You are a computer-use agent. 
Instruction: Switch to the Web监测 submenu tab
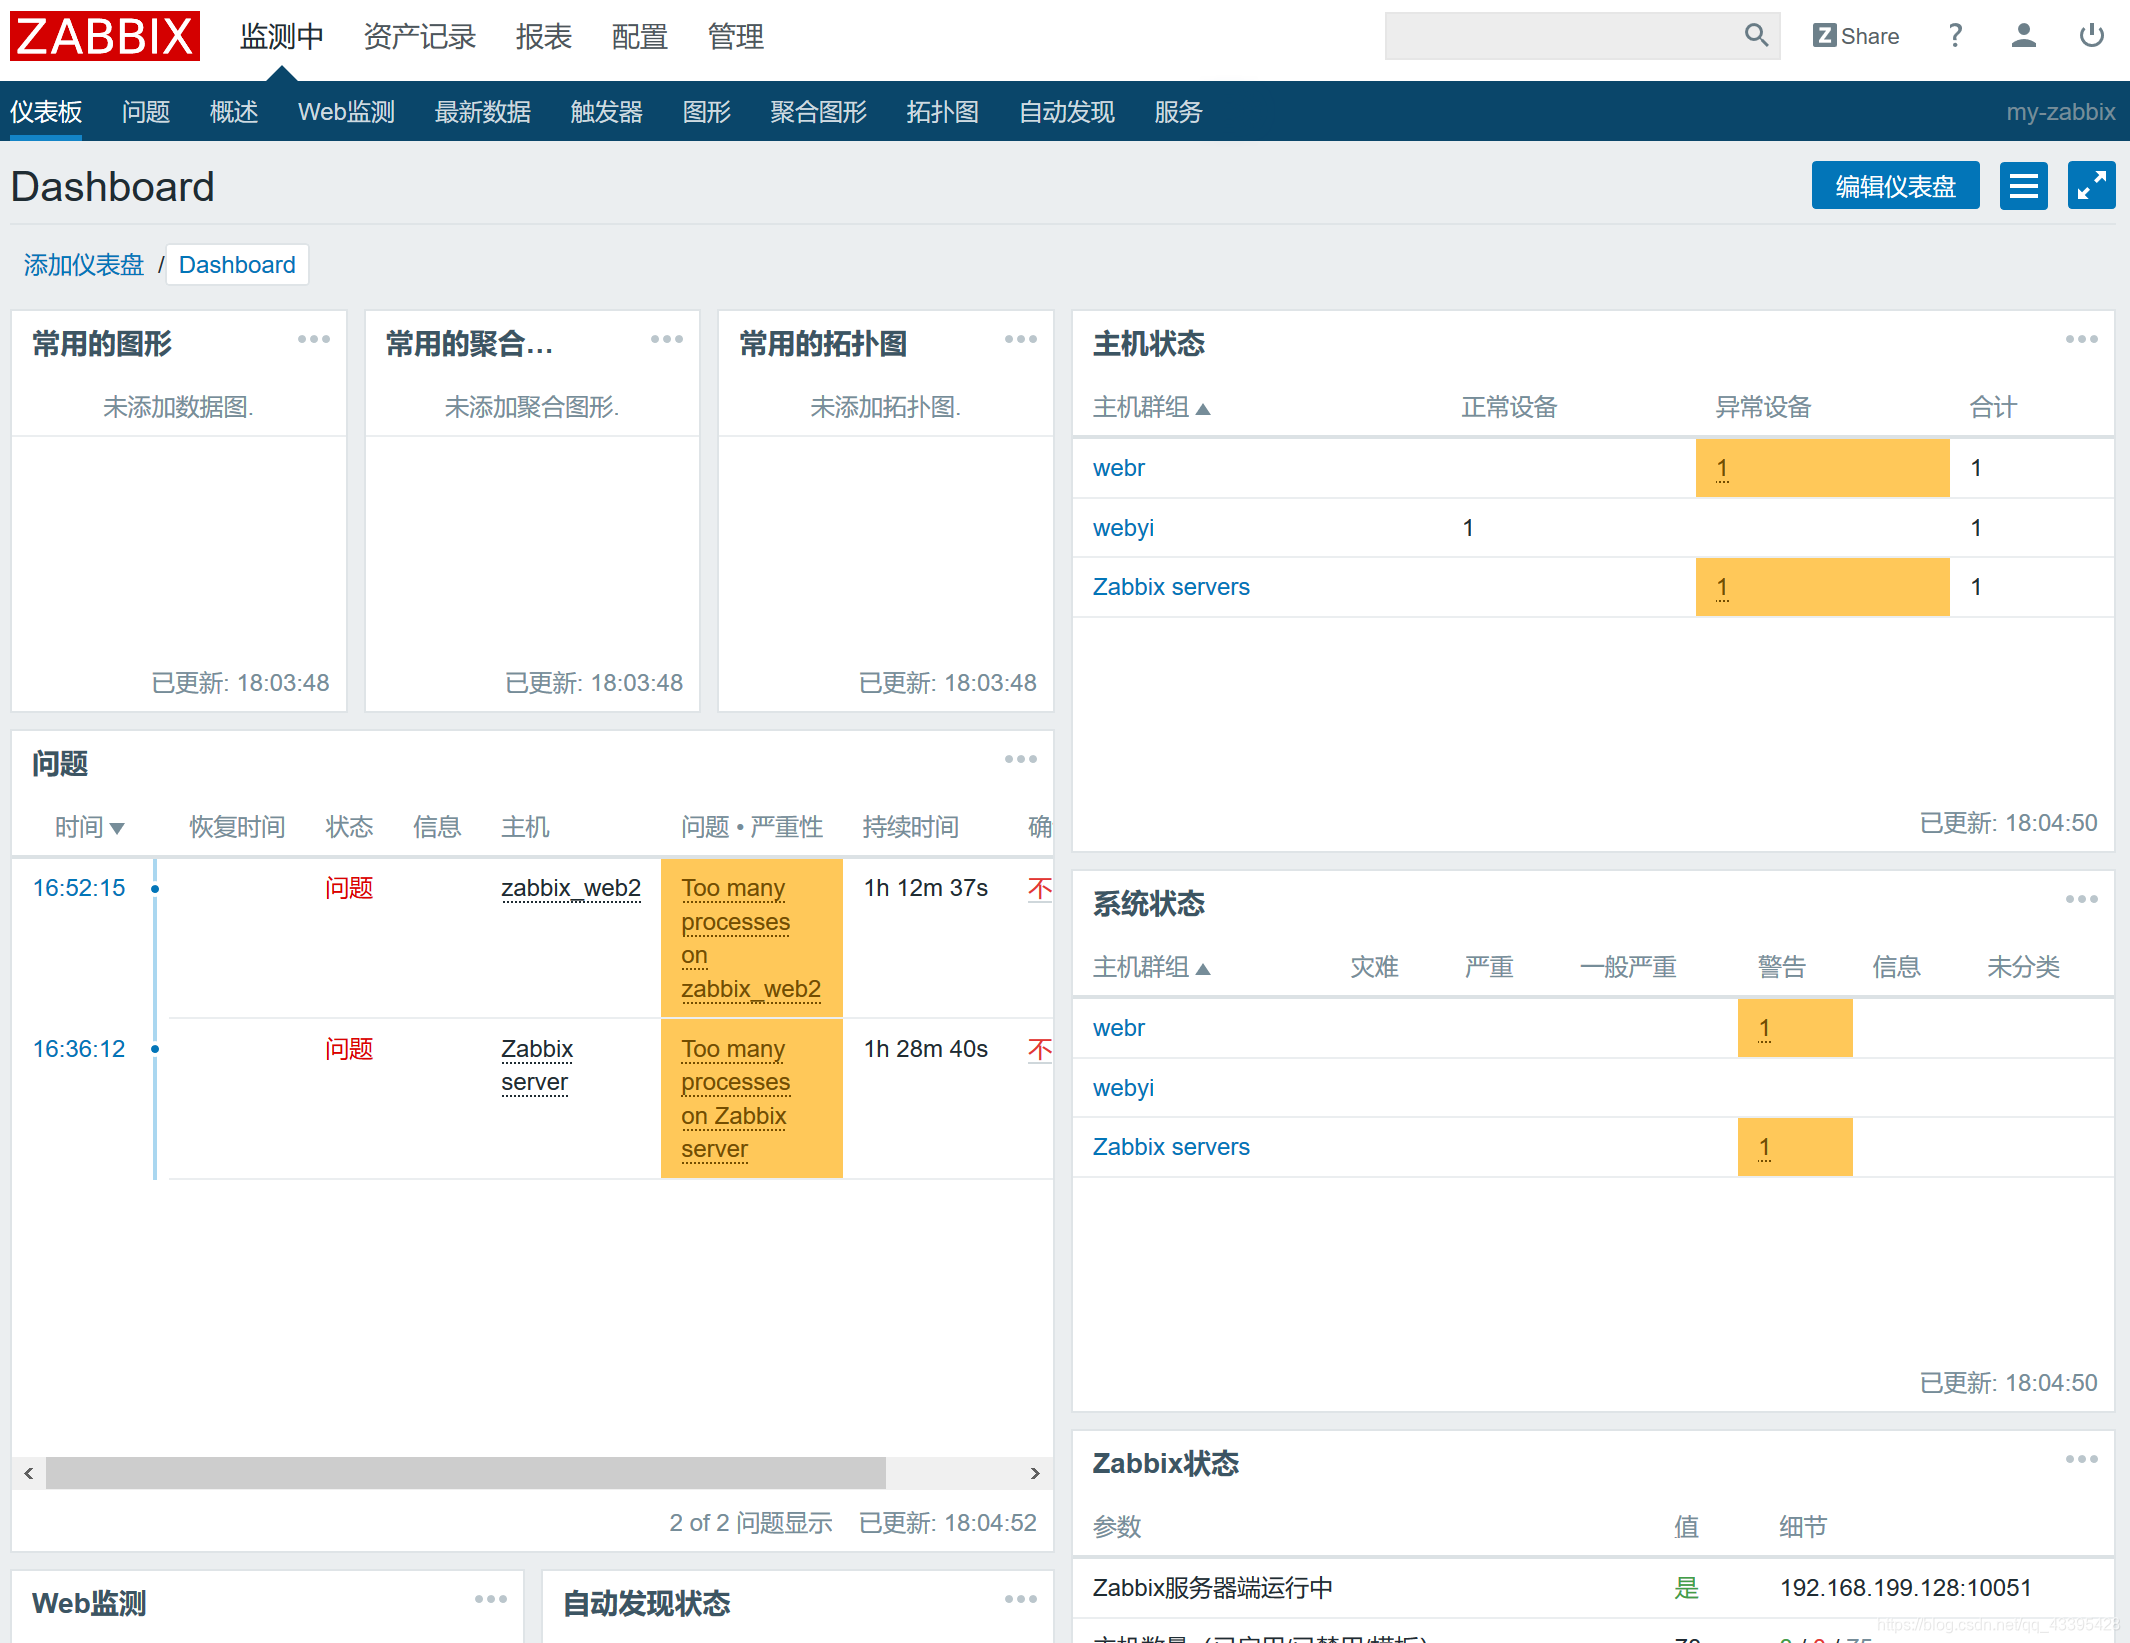(347, 112)
